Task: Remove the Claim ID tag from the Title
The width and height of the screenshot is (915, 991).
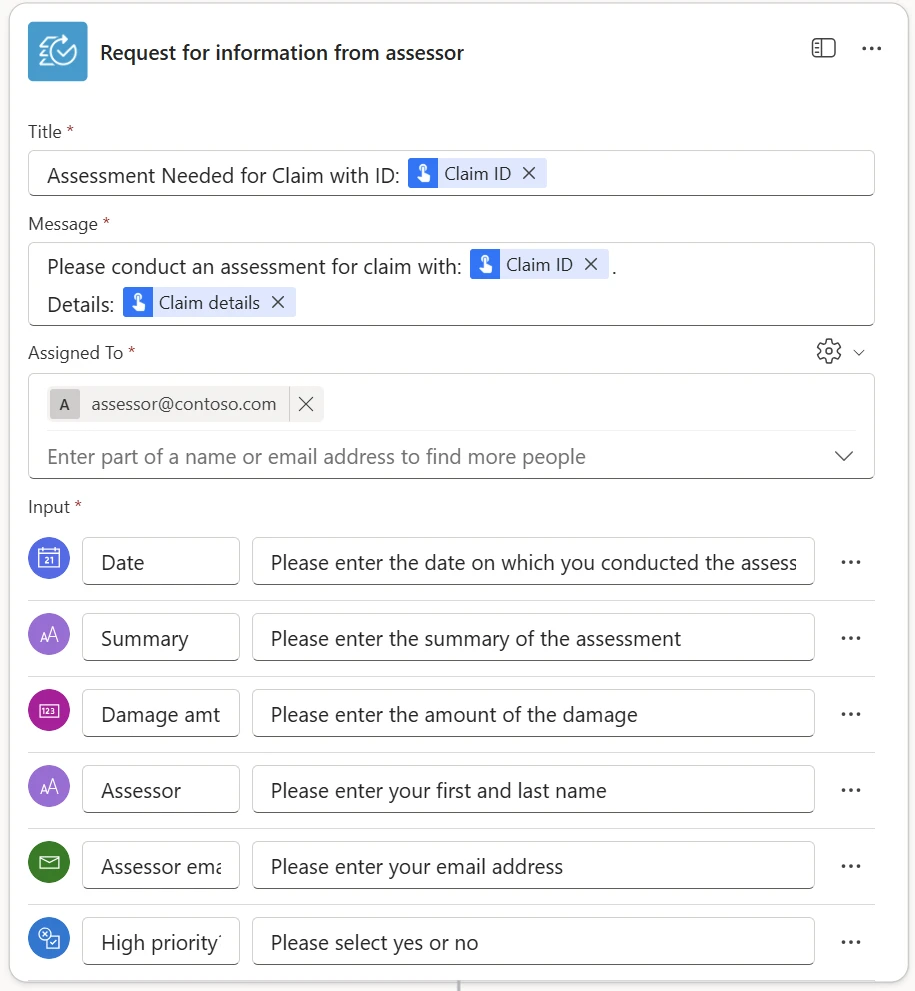Action: pyautogui.click(x=530, y=172)
